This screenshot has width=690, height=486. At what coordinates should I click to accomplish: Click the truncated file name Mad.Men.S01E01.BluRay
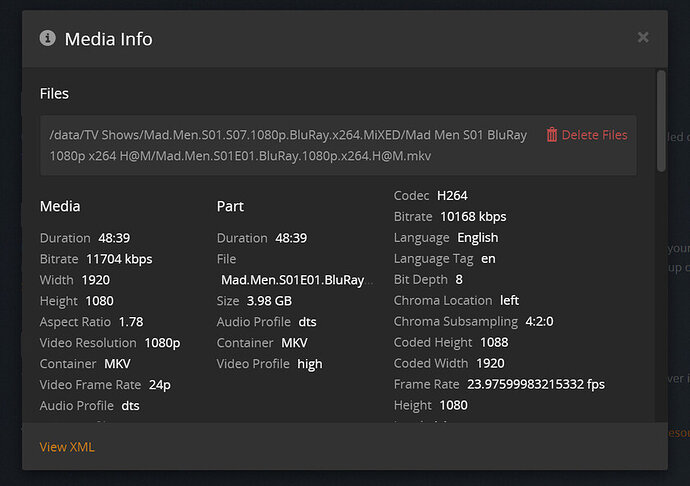pos(297,280)
